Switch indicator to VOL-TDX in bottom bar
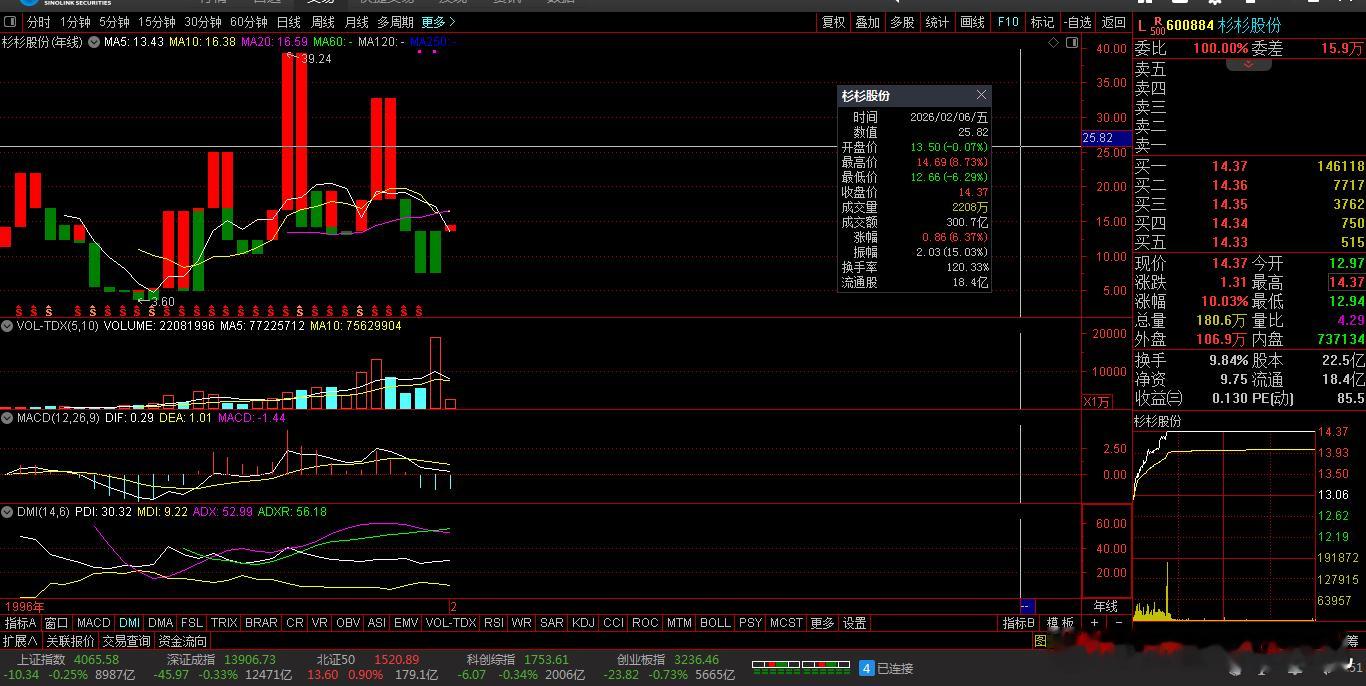Screen dimensions: 1366x686 450,623
